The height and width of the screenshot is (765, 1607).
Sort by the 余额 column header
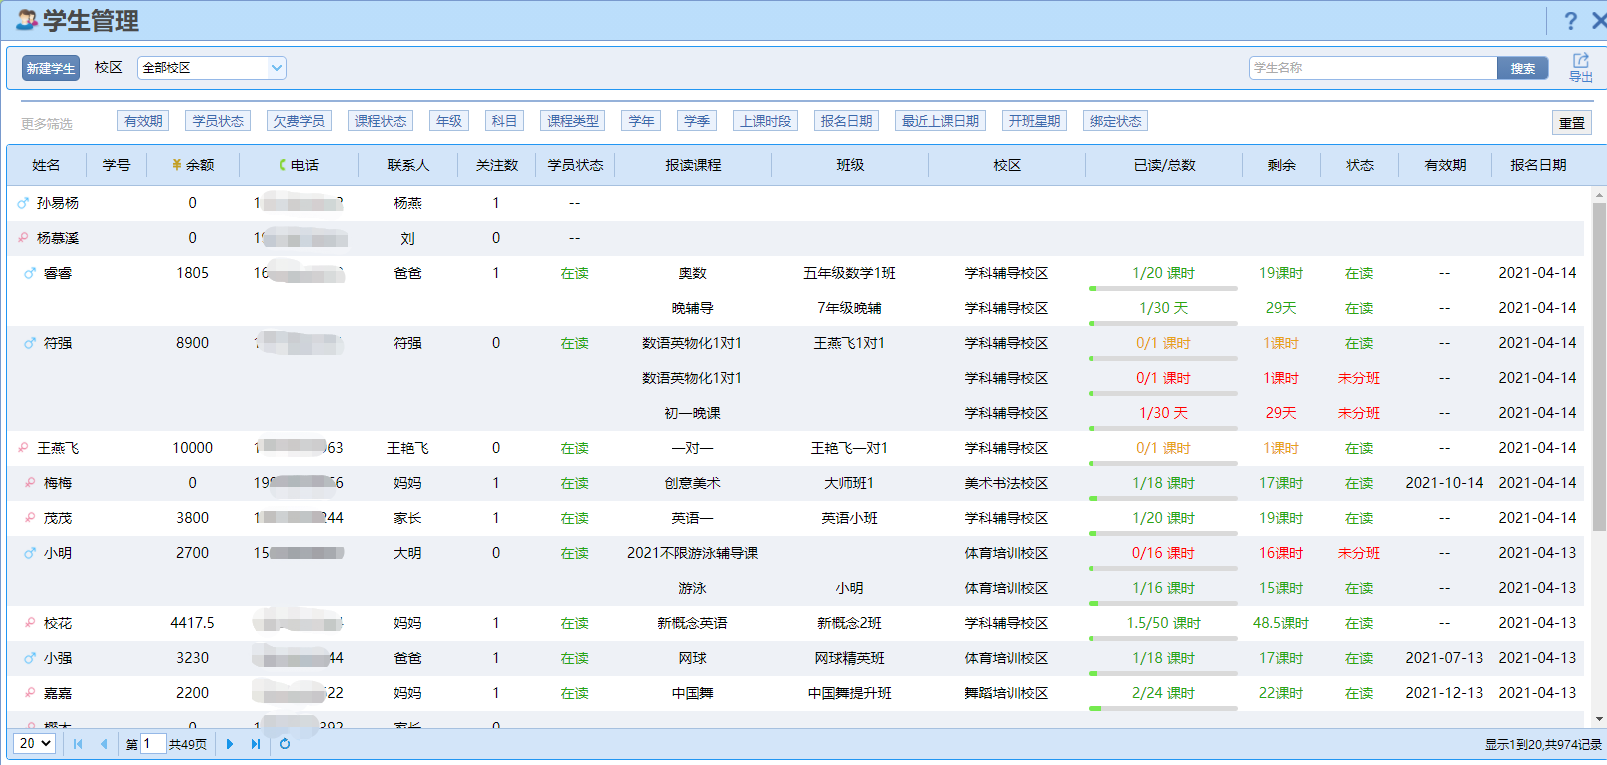pyautogui.click(x=193, y=165)
